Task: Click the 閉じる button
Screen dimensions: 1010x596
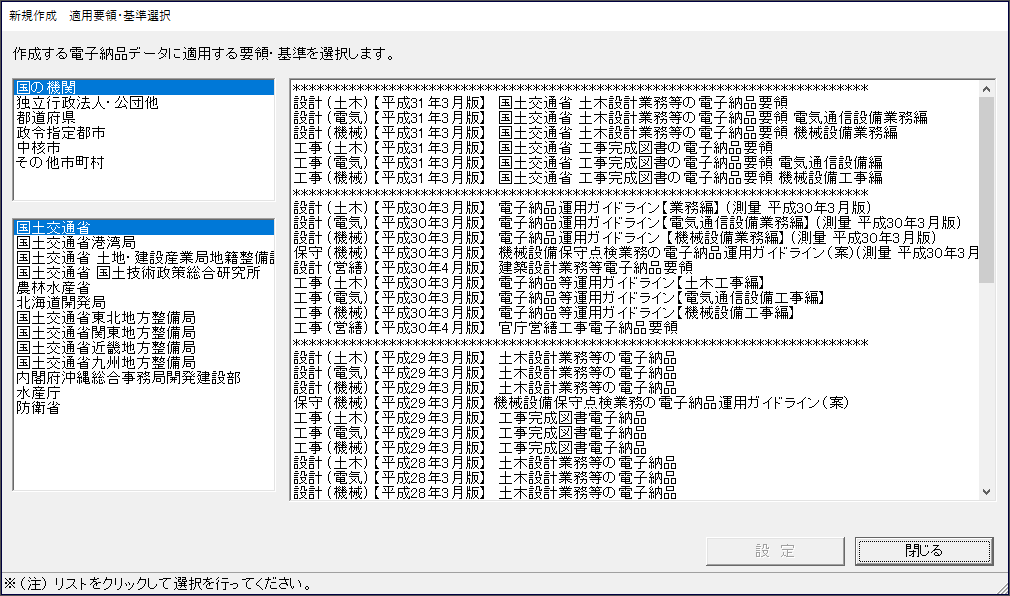Action: [x=924, y=551]
